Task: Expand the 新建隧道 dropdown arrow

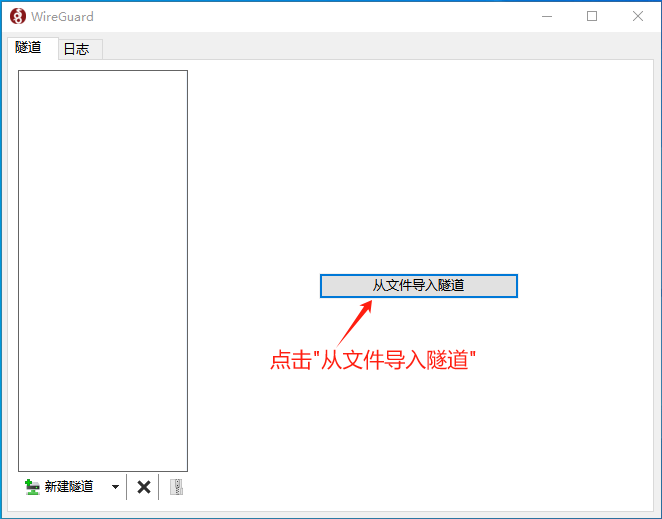Action: [115, 487]
